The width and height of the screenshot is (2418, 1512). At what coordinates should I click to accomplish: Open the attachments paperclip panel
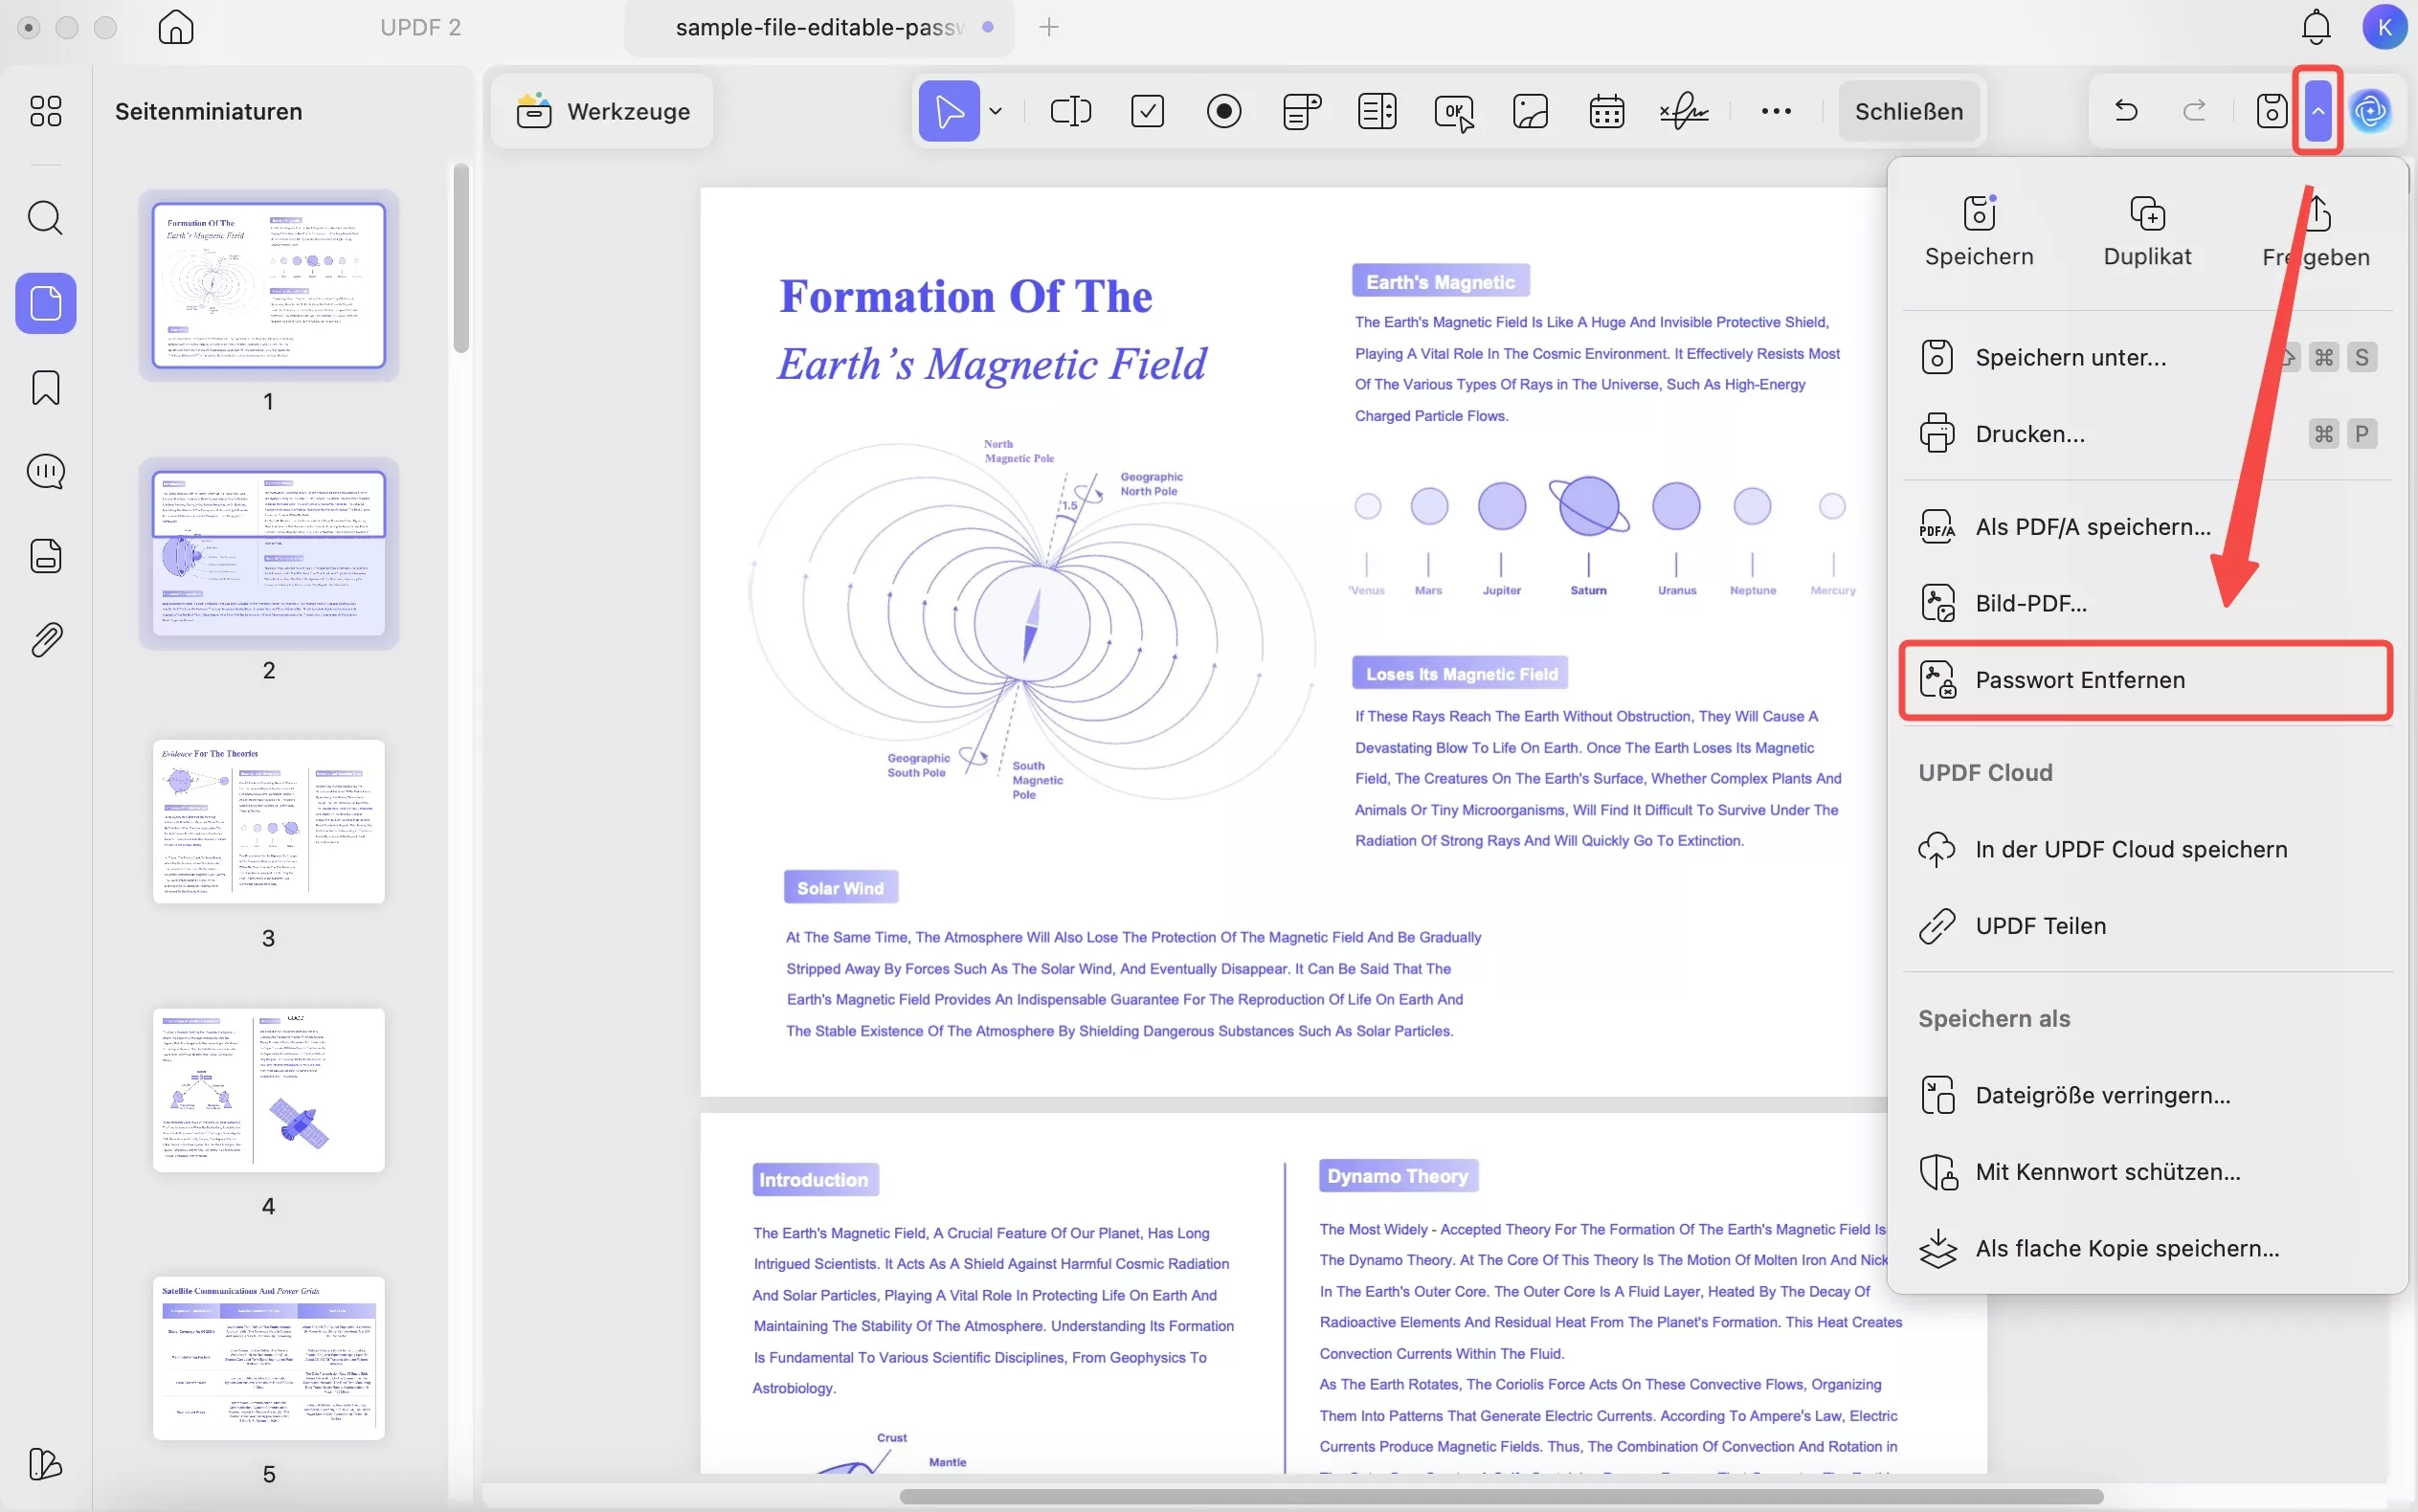46,640
